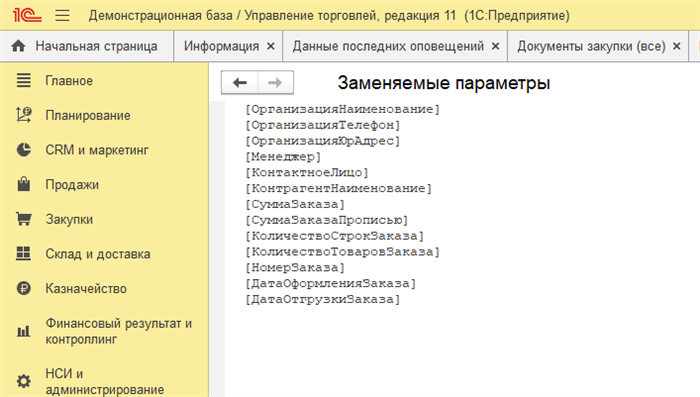
Task: Select parameter [СуммаЗаказа]
Action: click(295, 205)
